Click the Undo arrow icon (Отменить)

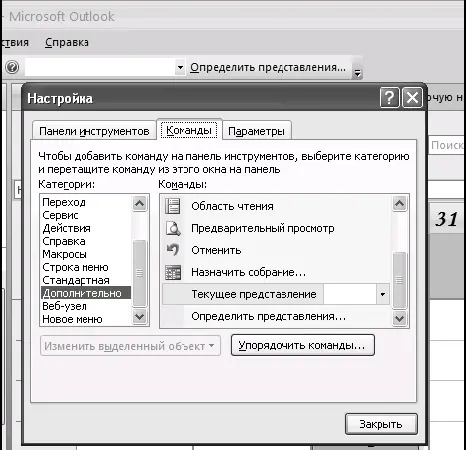[x=173, y=250]
